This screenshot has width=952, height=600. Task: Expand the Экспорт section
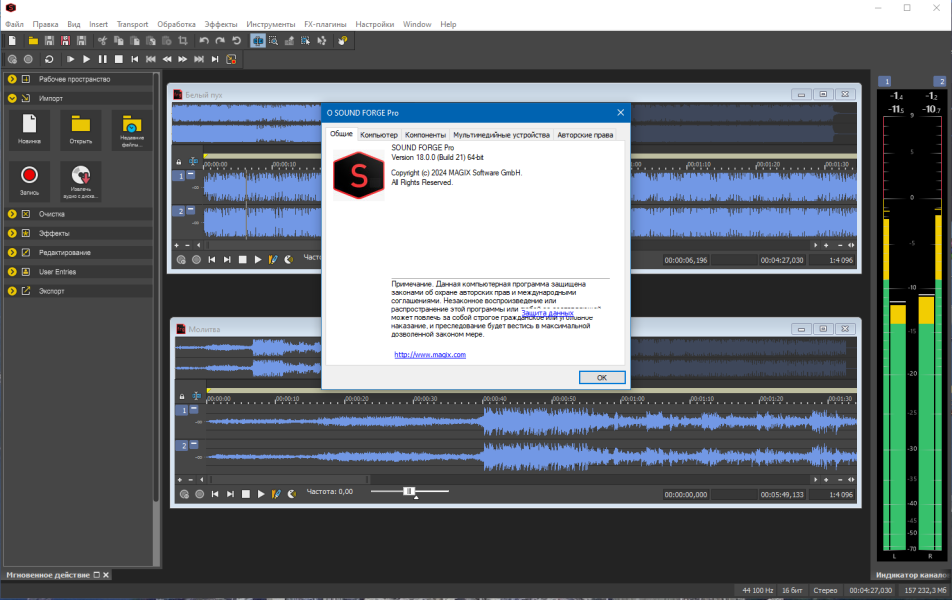pos(12,291)
